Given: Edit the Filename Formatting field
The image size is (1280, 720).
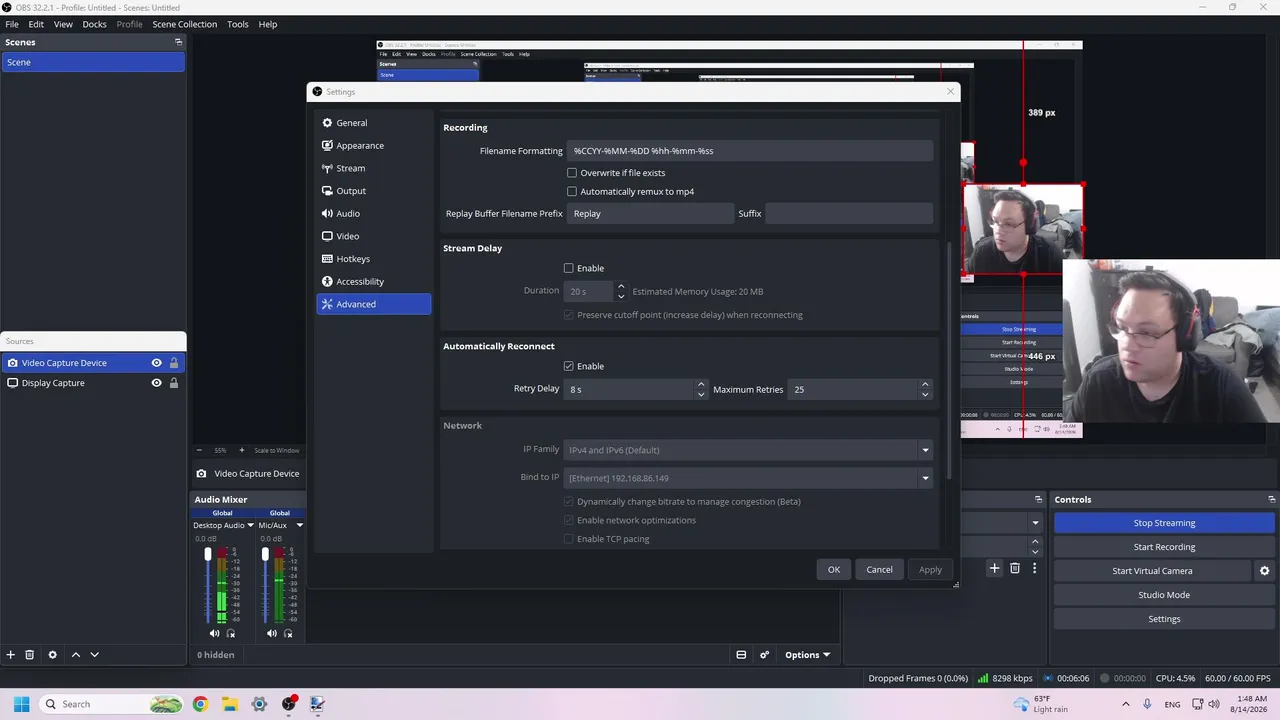Looking at the screenshot, I should [750, 151].
